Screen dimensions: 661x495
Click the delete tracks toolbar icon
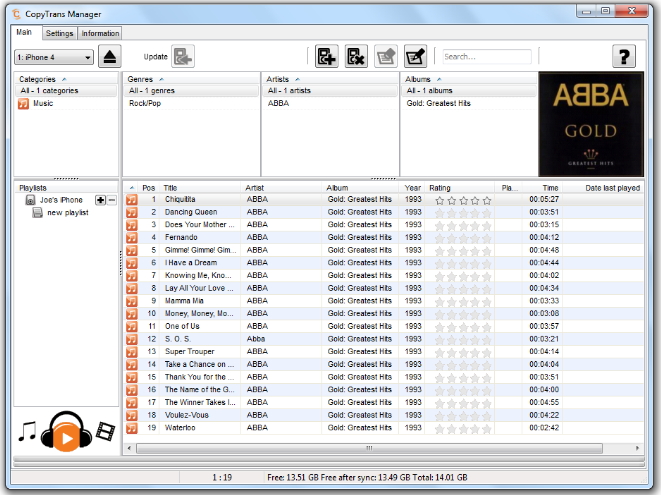click(356, 57)
